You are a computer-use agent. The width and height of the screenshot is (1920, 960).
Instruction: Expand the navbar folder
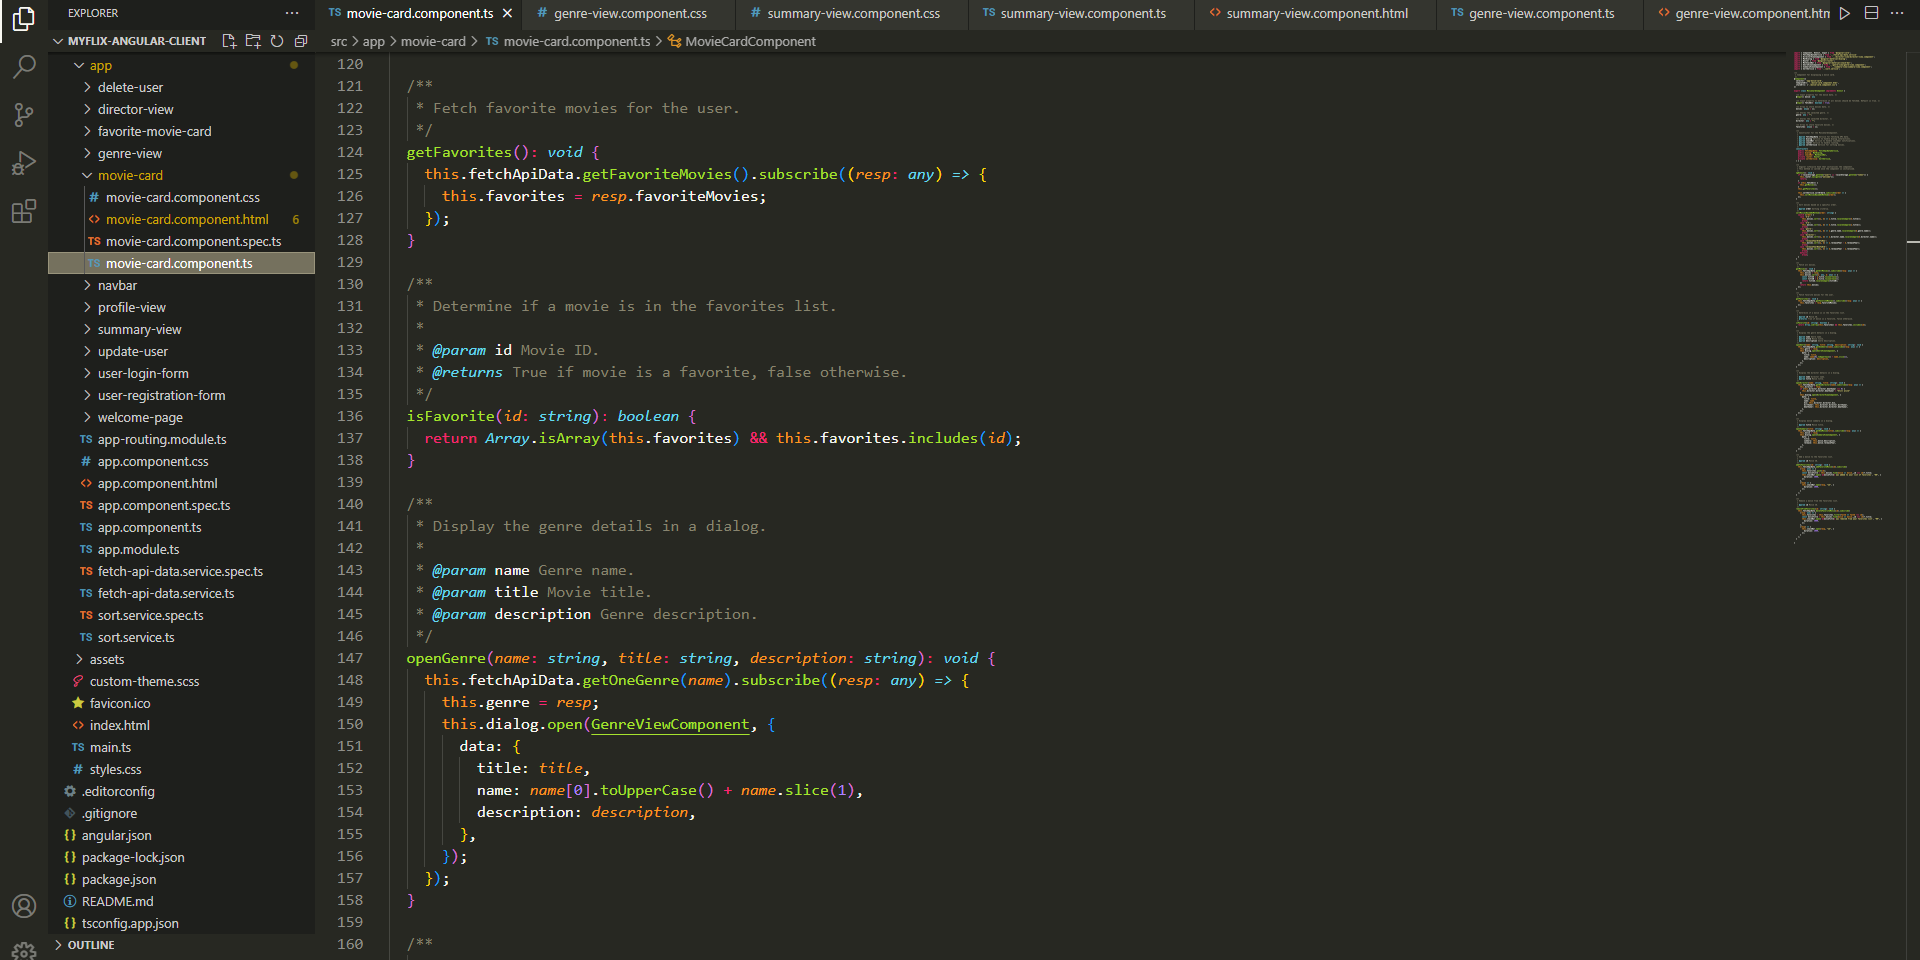click(181, 285)
